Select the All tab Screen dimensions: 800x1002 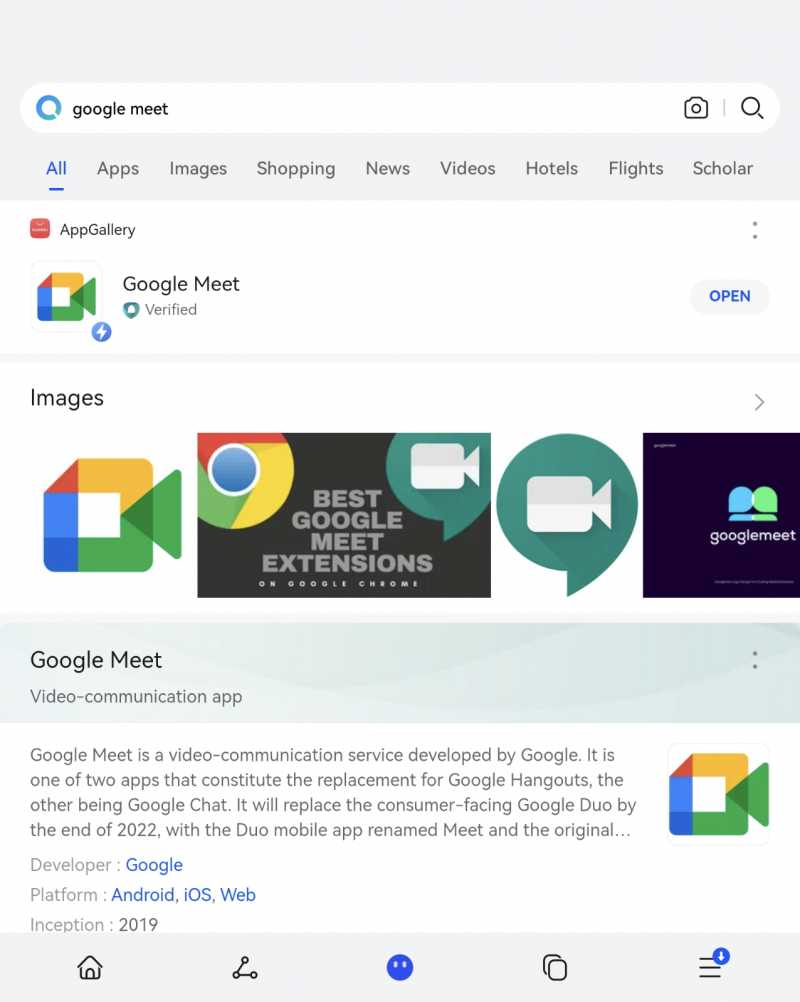[56, 169]
